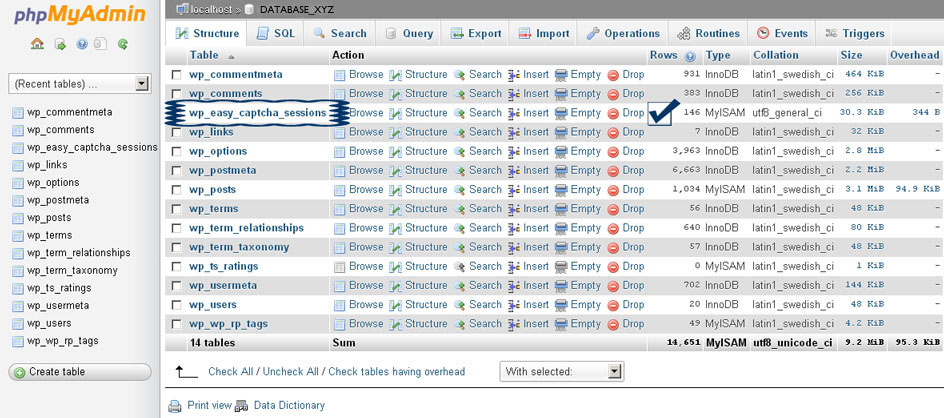
Task: Click Browse icon for wp_wp_rp_tags row
Action: pyautogui.click(x=340, y=325)
